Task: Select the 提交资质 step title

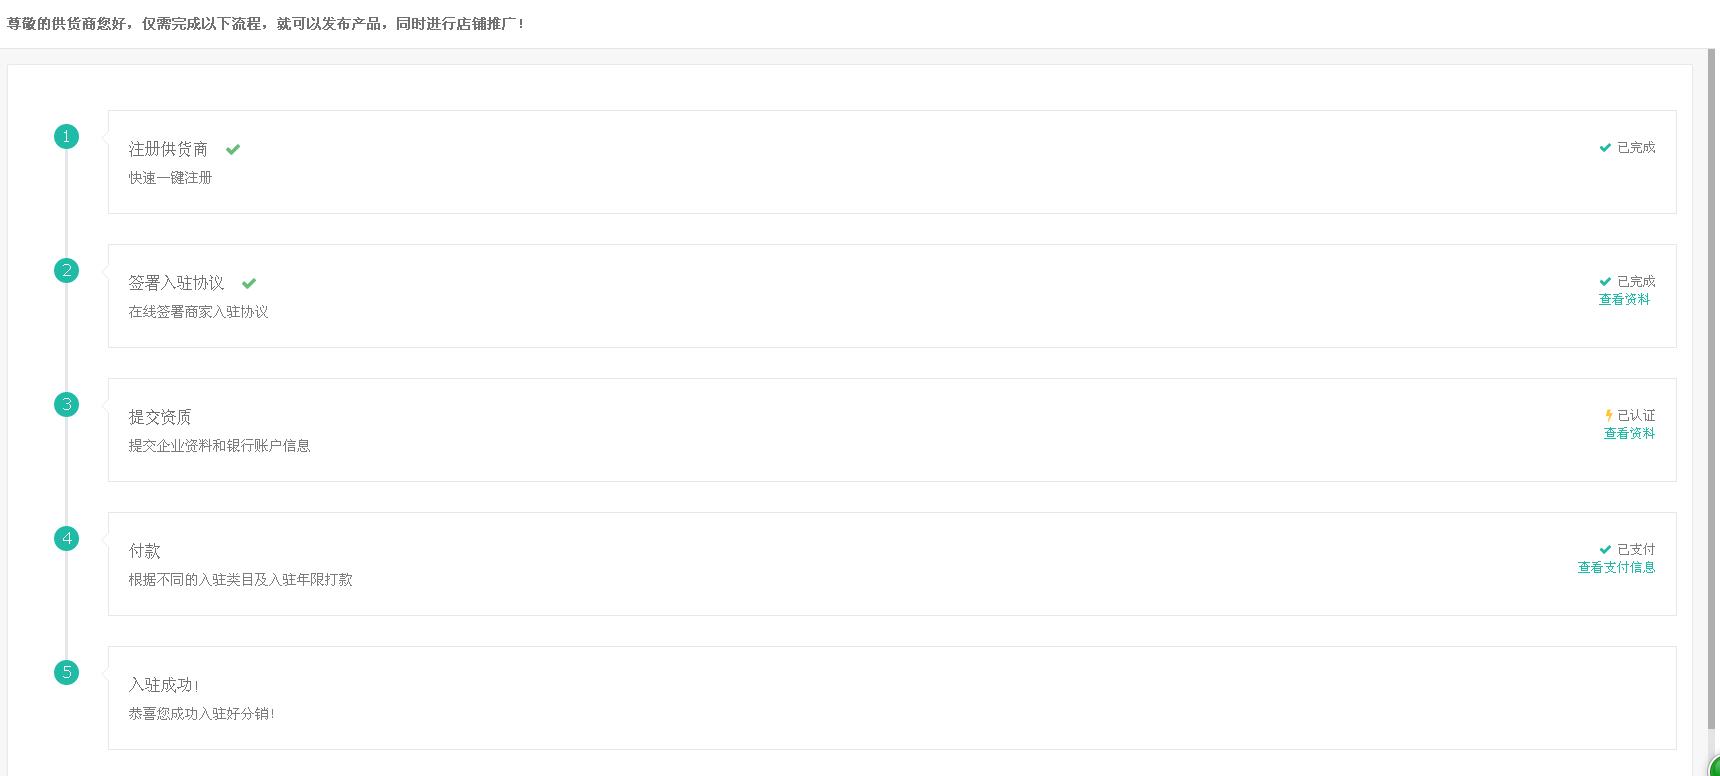Action: [x=160, y=417]
